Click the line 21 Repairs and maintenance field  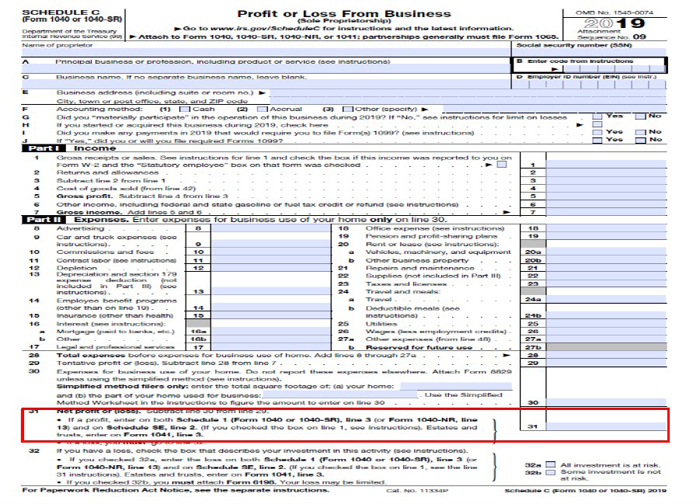point(607,268)
